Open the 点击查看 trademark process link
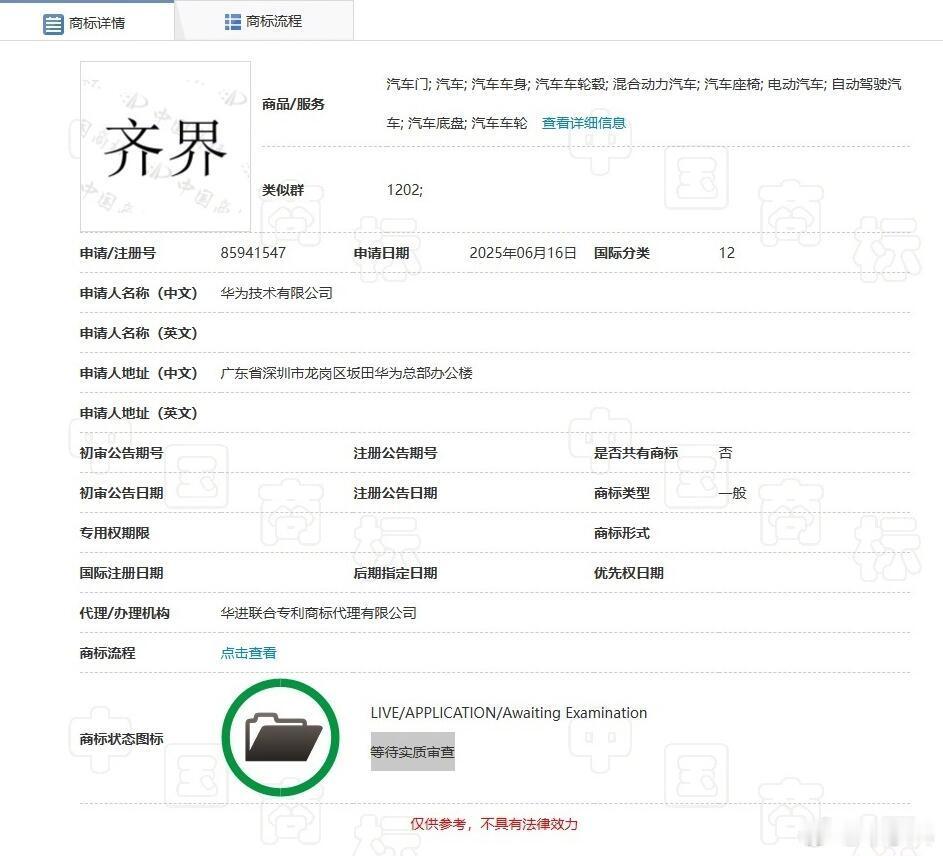 248,653
